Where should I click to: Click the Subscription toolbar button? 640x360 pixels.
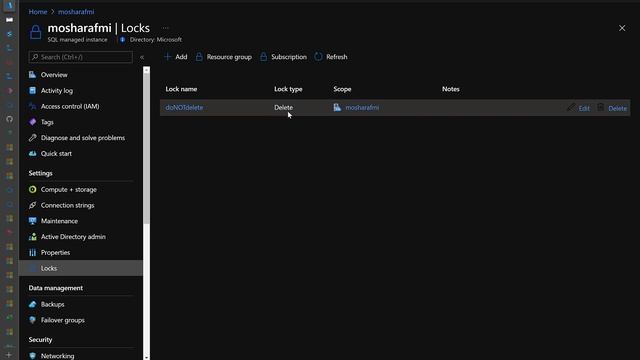click(283, 57)
